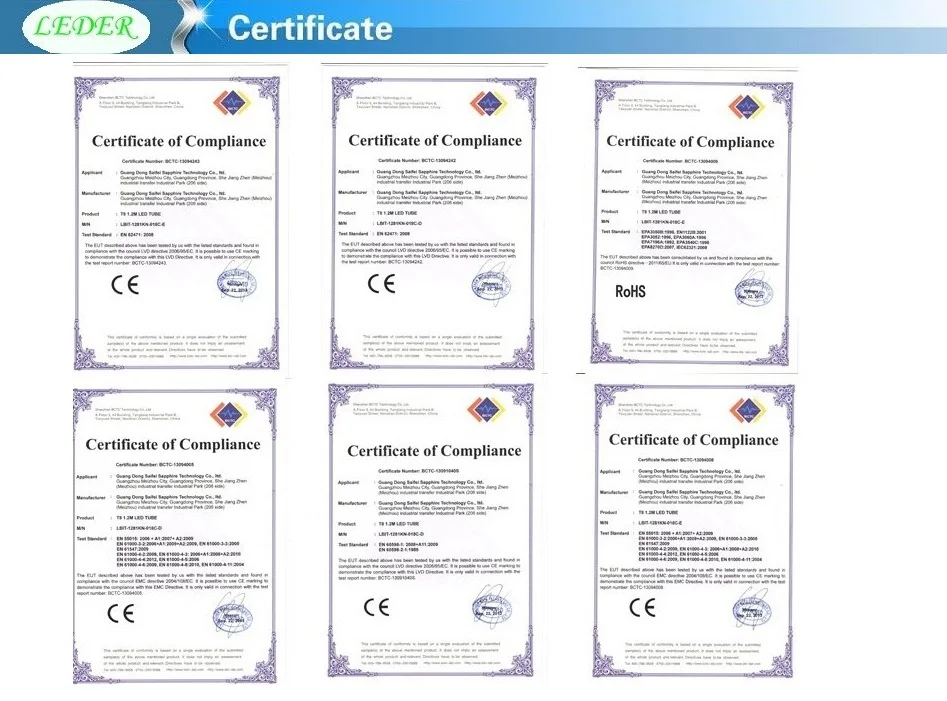Click the "T8 1.2M LED TUBE" product on certificate BCTC-13094008
The image size is (947, 701).
pyautogui.click(x=658, y=513)
